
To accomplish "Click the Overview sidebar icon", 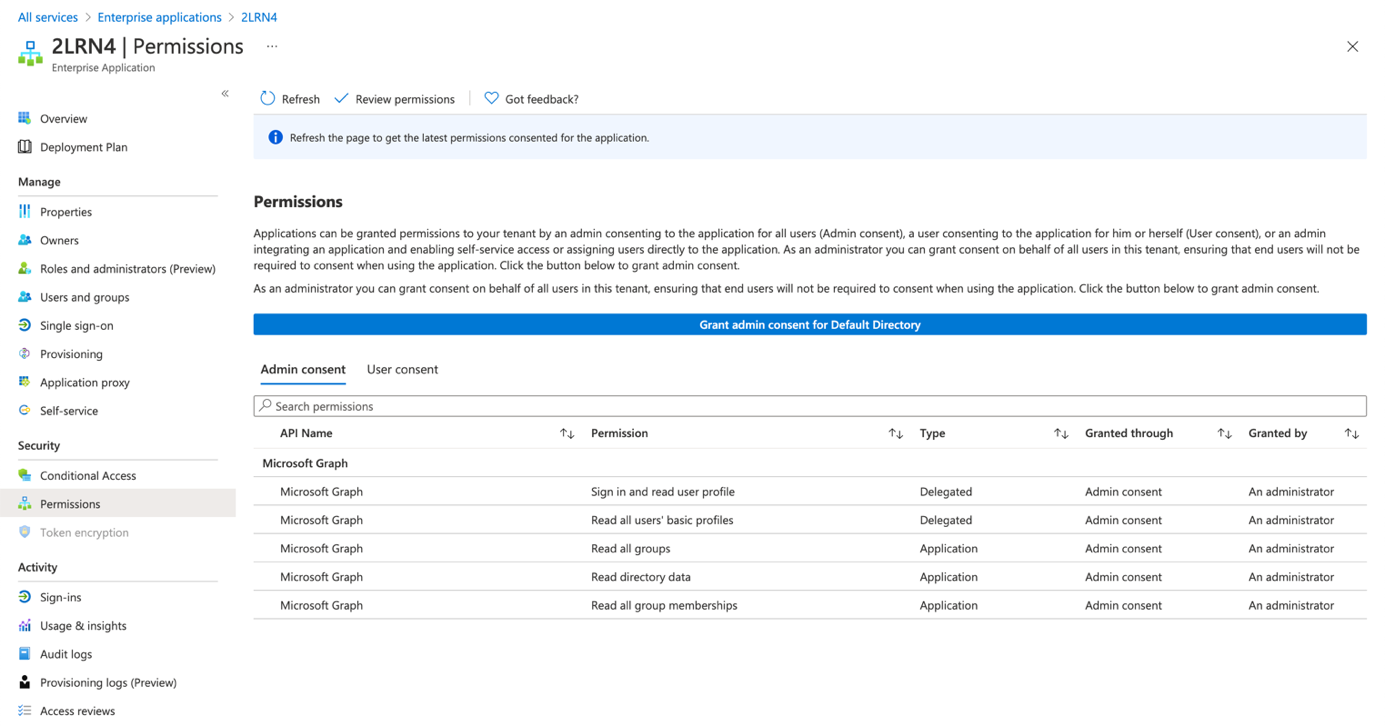I will click(25, 118).
